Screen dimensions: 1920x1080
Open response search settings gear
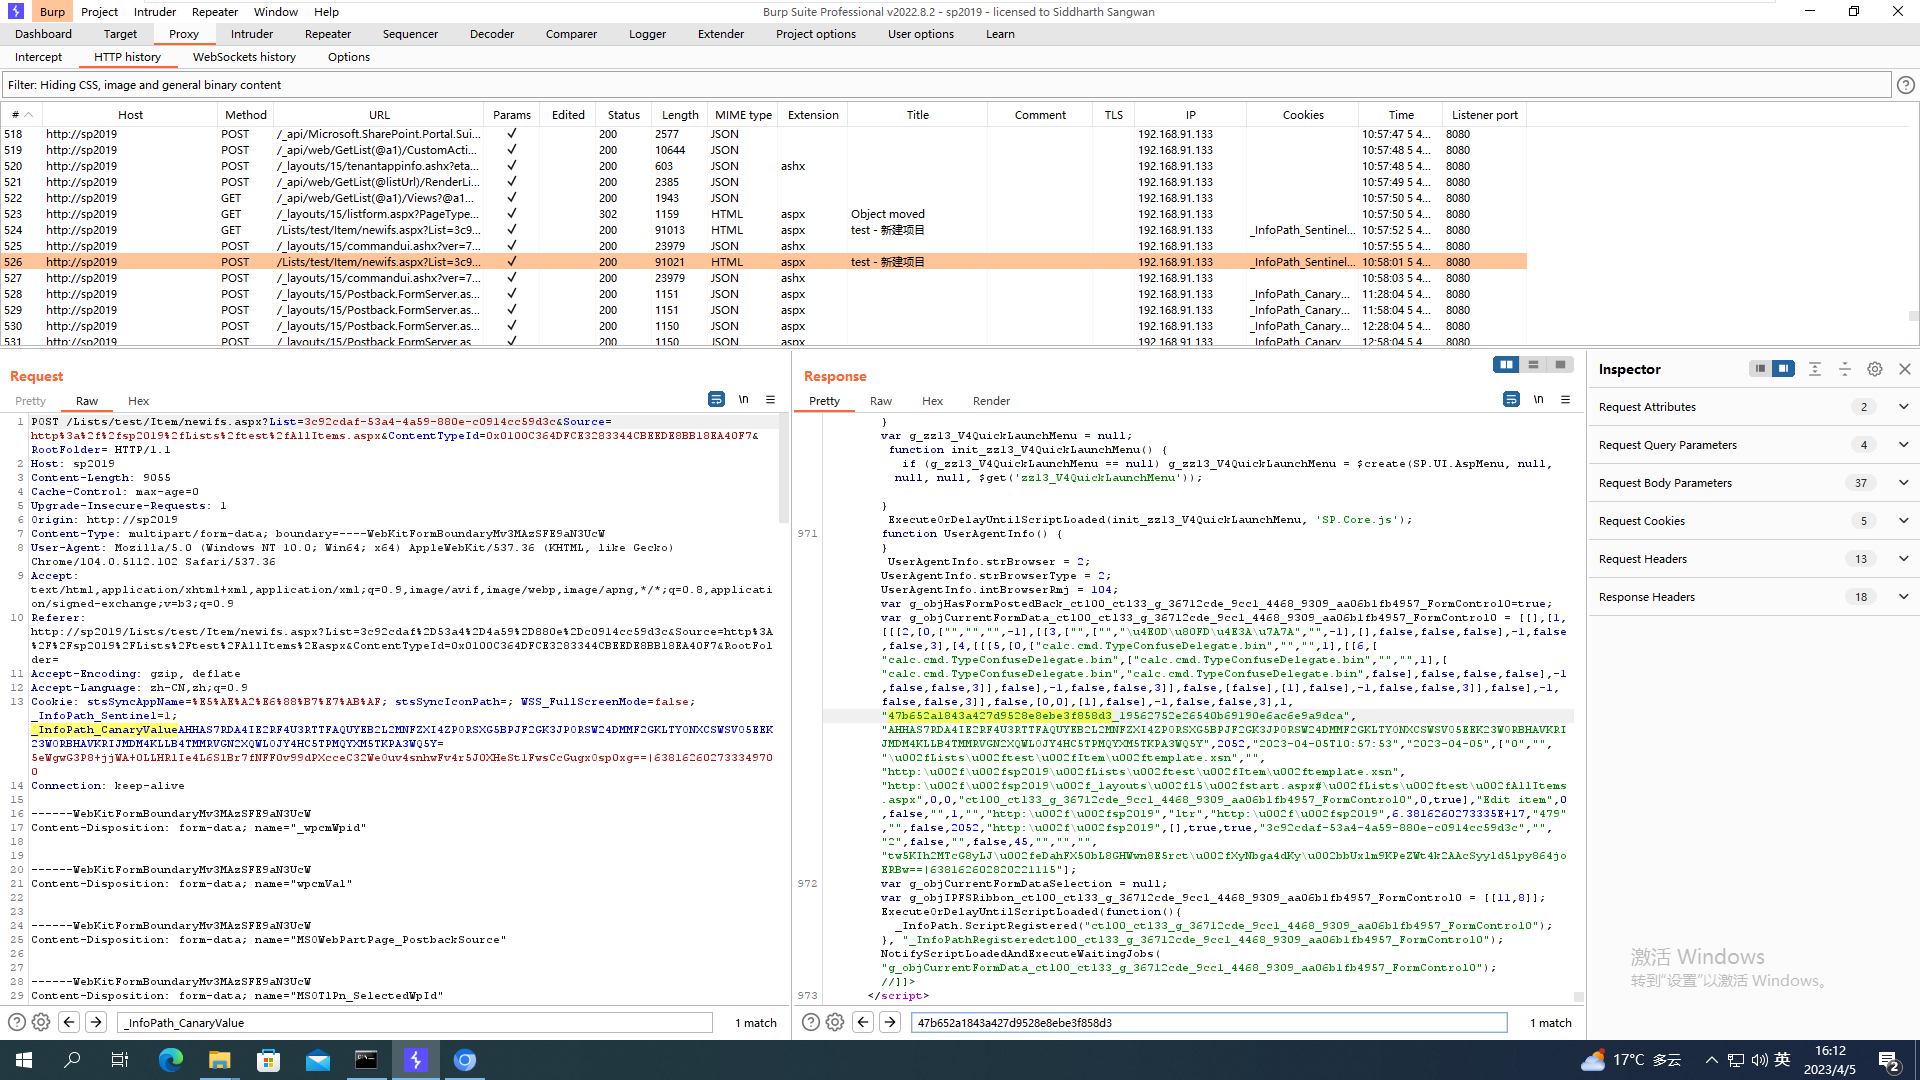pos(835,1022)
